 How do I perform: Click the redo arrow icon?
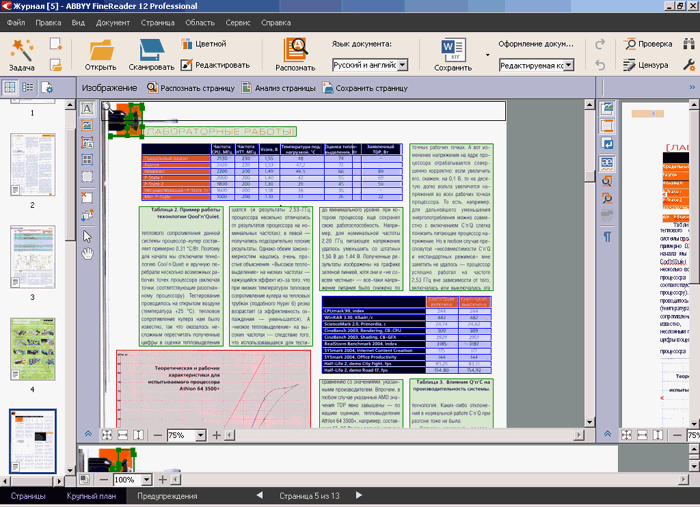click(x=600, y=44)
